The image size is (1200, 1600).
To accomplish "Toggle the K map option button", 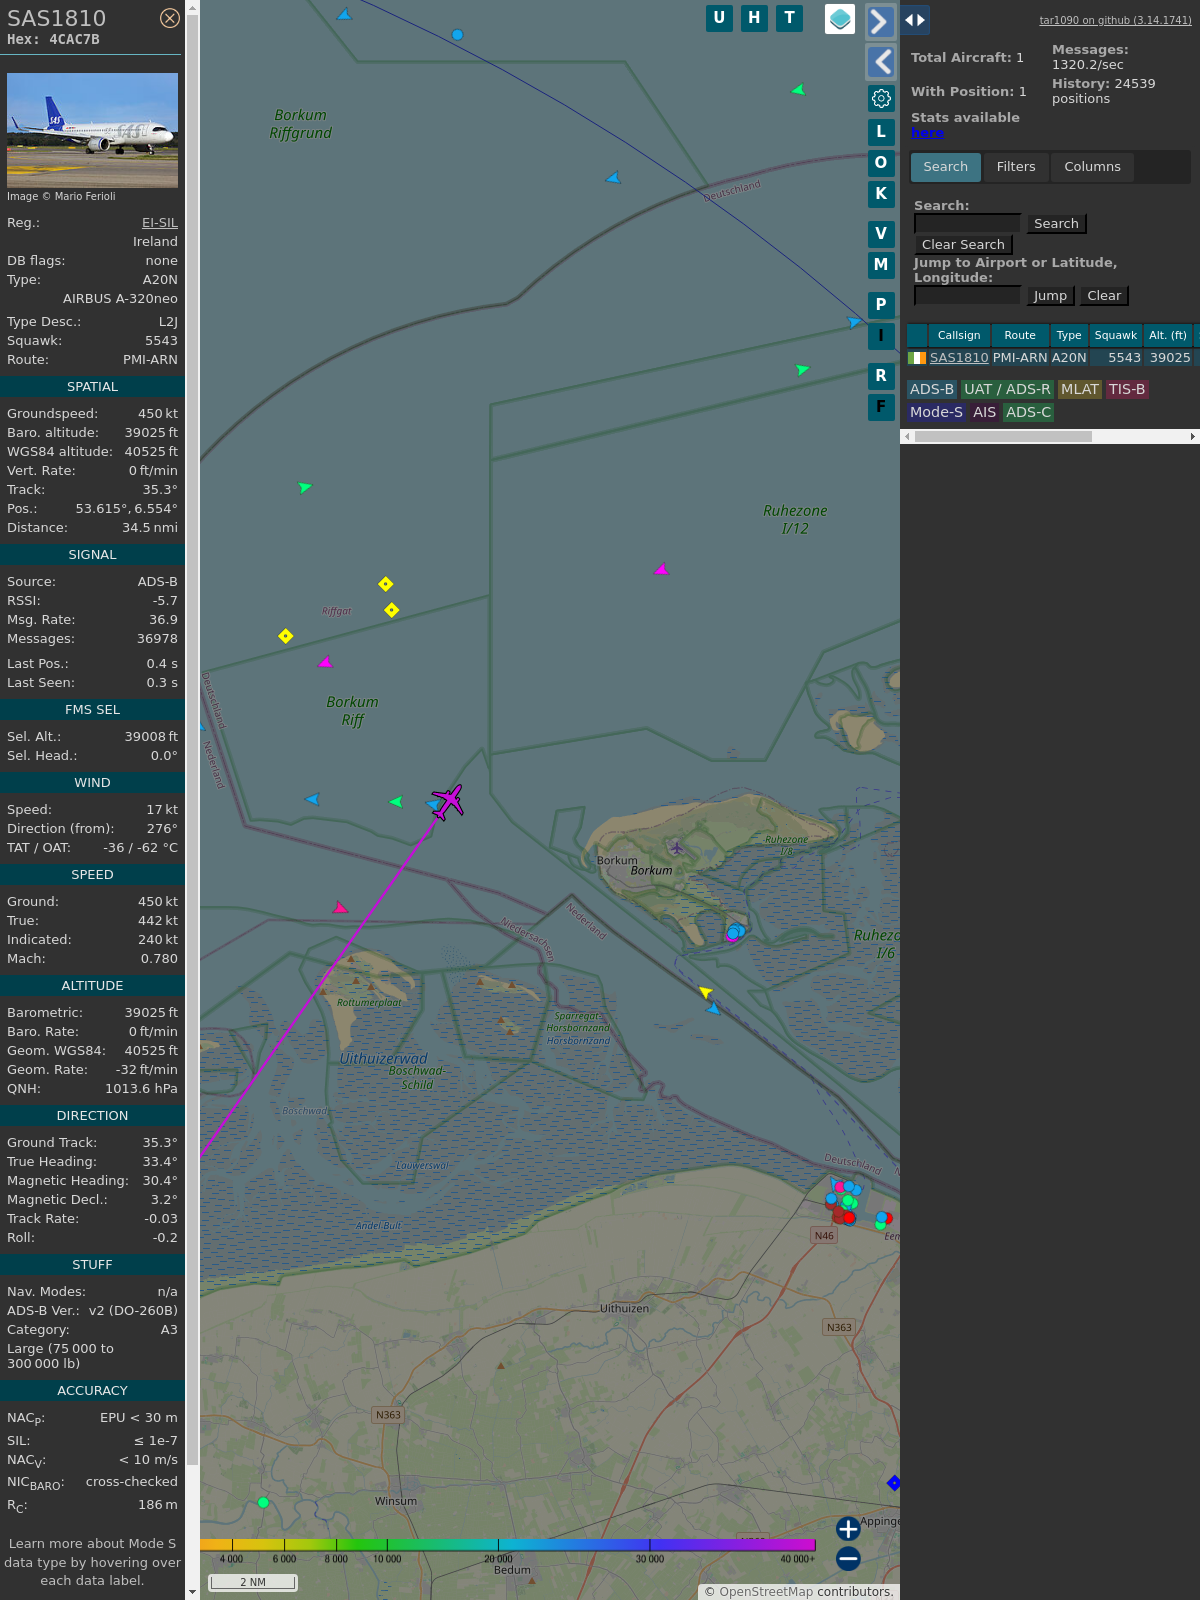I will point(881,194).
